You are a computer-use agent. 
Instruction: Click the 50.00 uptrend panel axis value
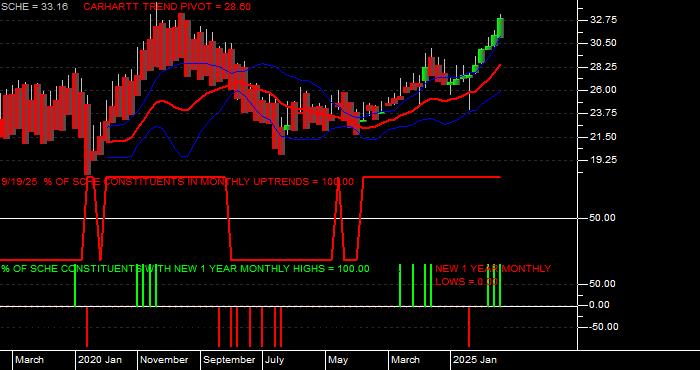click(x=604, y=218)
